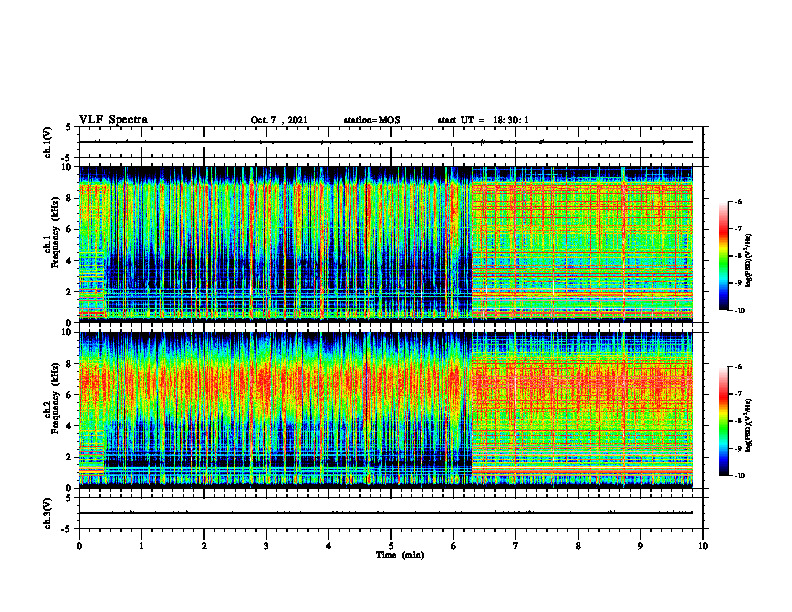Click the ch.1 'Frequency (kHz)' axis label
Image resolution: width=792 pixels, height=612 pixels.
click(x=55, y=233)
